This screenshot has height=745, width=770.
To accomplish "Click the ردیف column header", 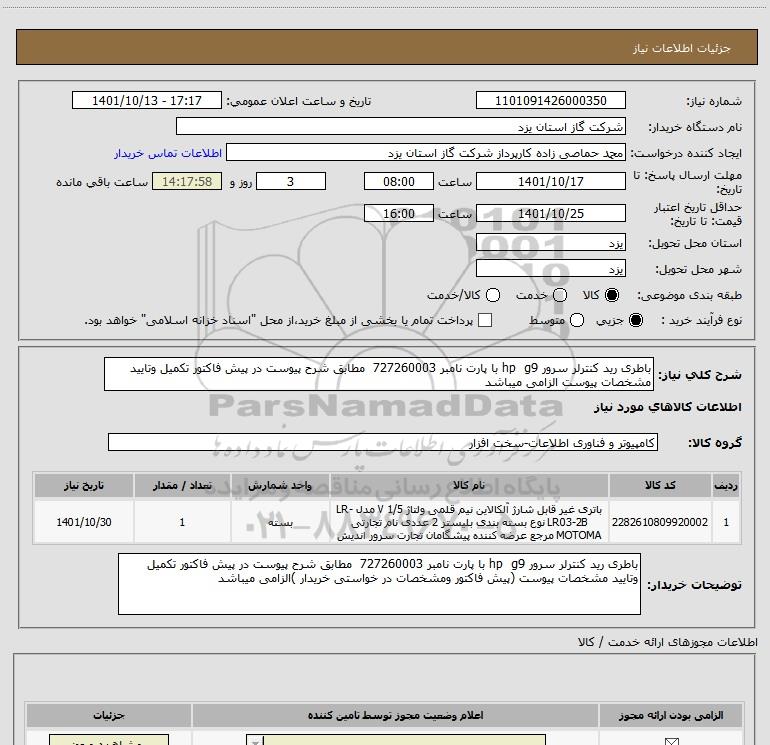I will click(726, 485).
